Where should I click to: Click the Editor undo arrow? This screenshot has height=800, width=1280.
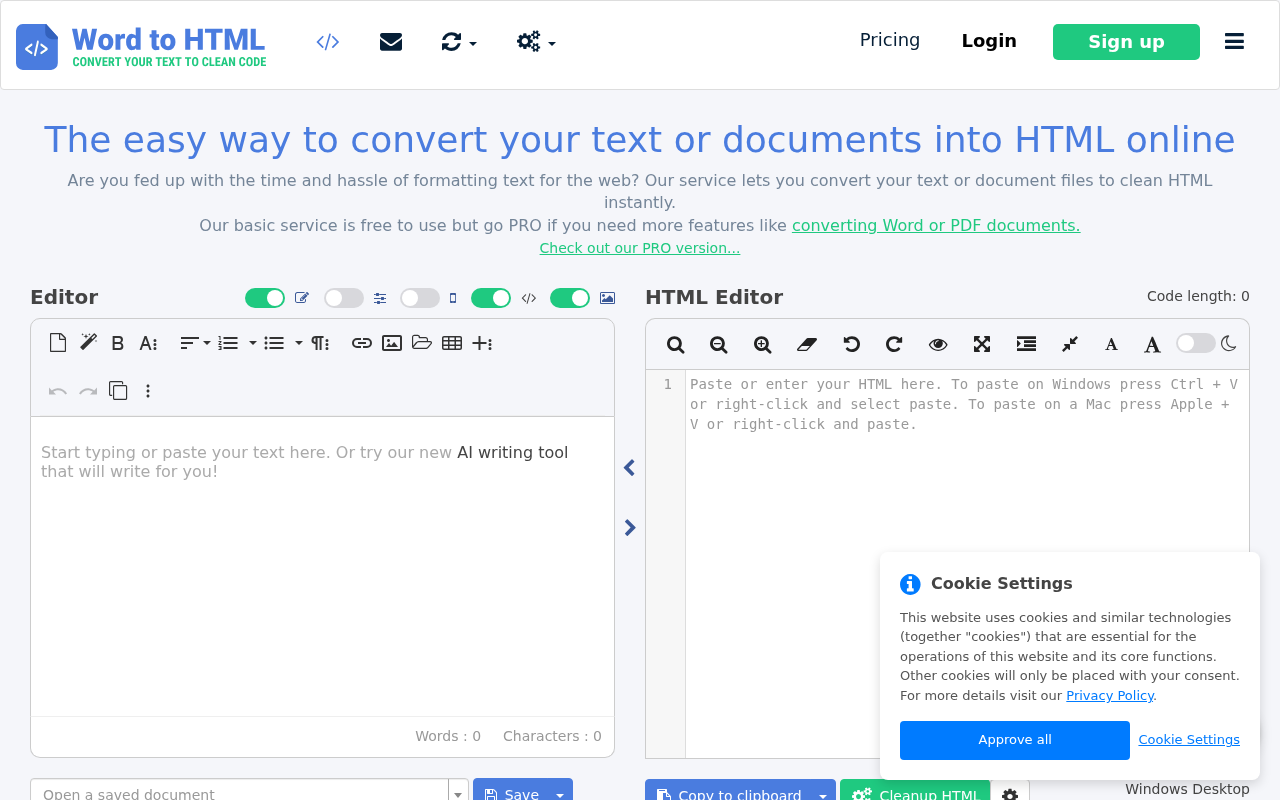tap(58, 391)
